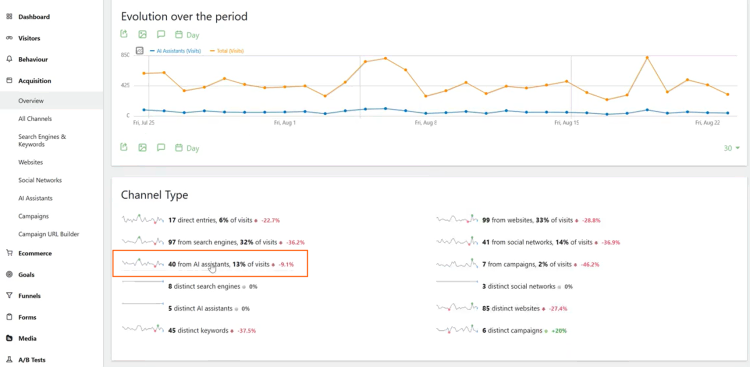750x367 pixels.
Task: Click the export icon below the chart
Action: (124, 147)
